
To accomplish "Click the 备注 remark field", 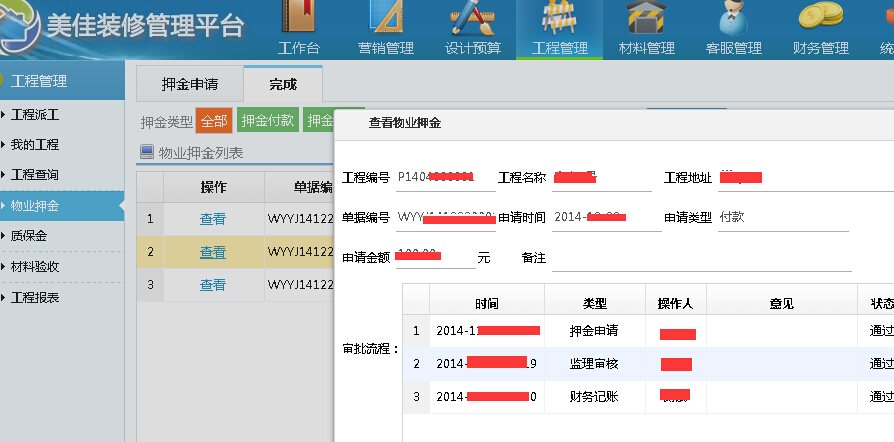I will (x=700, y=258).
